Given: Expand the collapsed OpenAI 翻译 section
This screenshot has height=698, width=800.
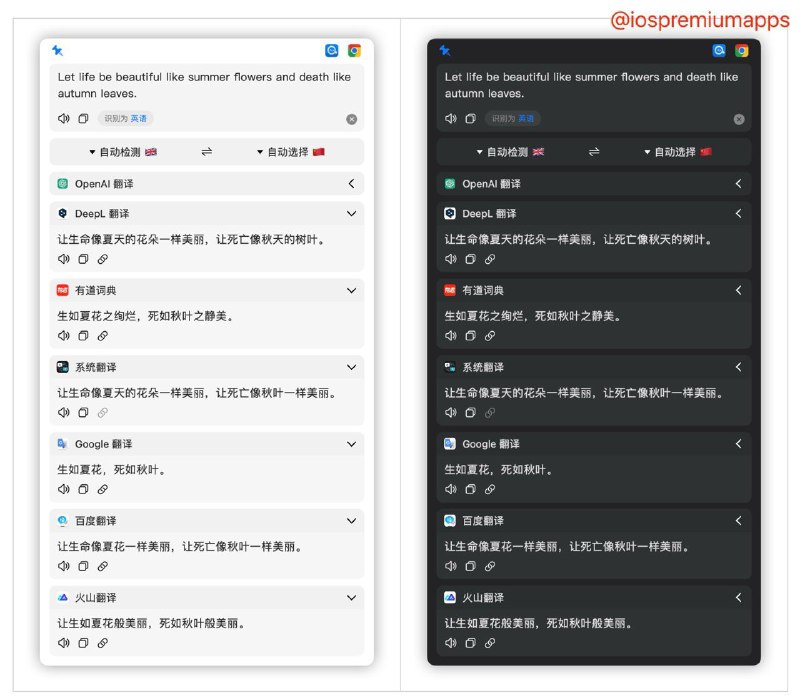Looking at the screenshot, I should coord(349,183).
